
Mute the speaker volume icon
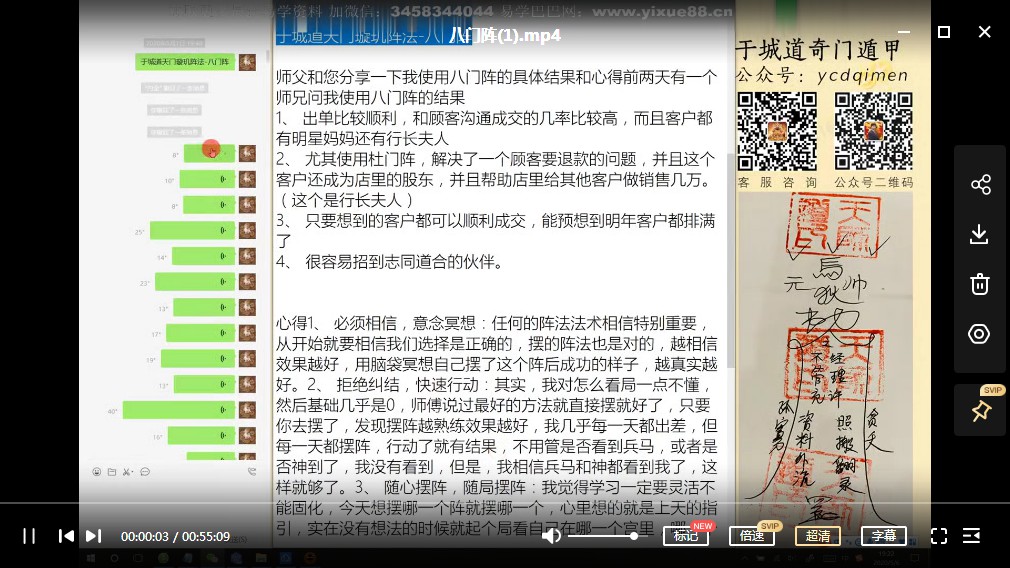pyautogui.click(x=551, y=536)
